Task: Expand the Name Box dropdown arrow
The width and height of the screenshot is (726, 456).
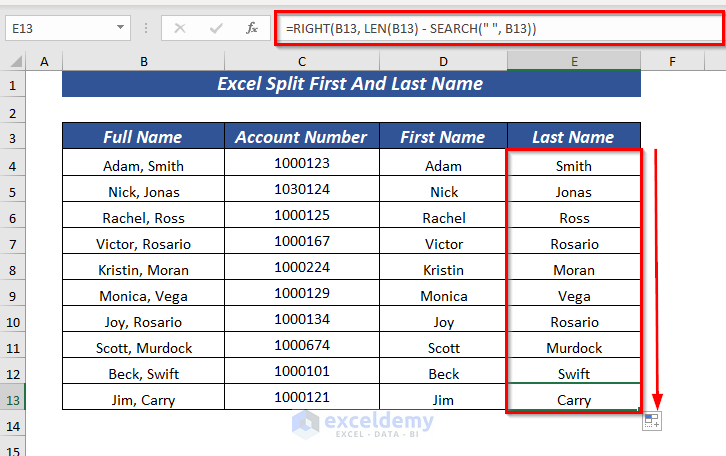Action: pyautogui.click(x=120, y=28)
